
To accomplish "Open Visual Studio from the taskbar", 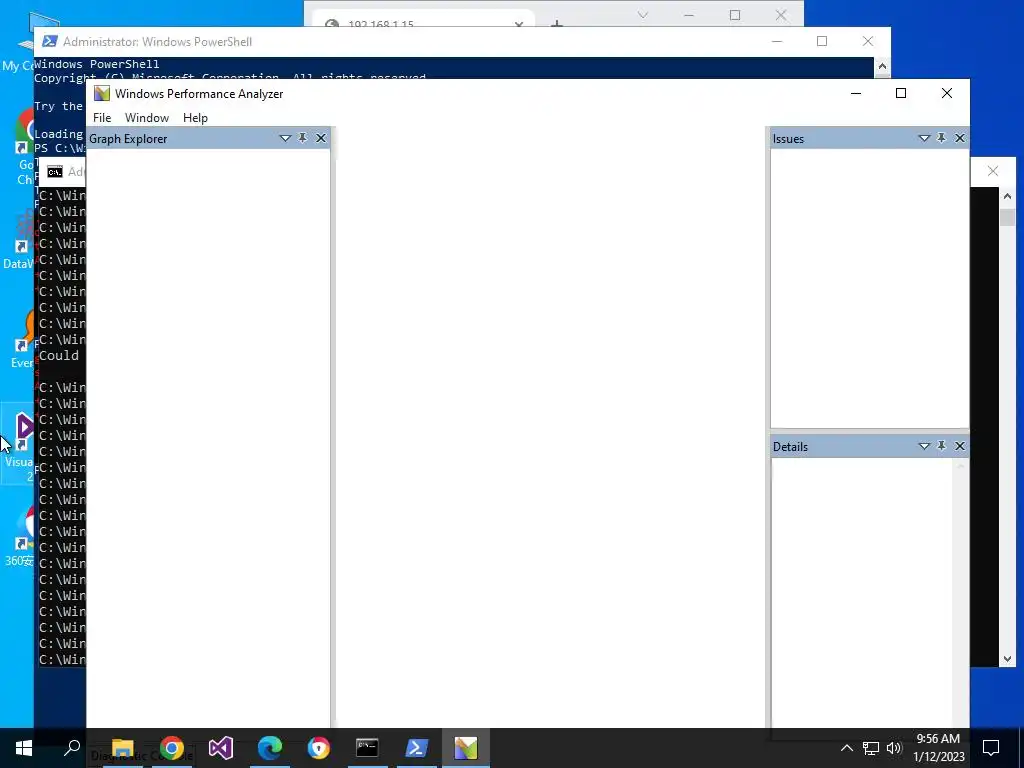I will [x=221, y=748].
